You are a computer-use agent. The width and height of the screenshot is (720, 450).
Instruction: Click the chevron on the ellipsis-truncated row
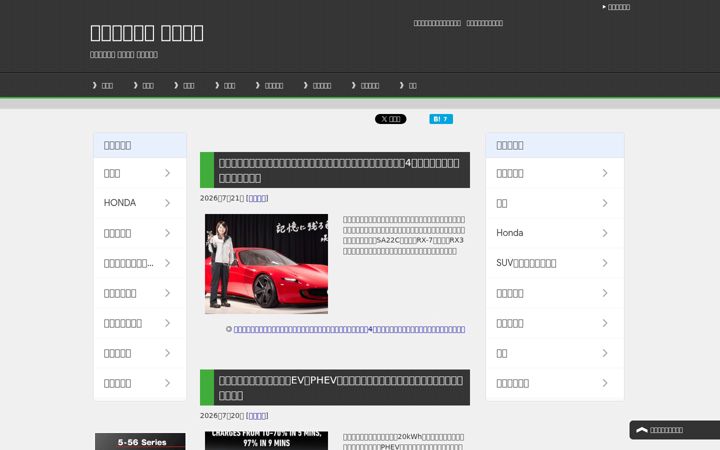click(168, 263)
